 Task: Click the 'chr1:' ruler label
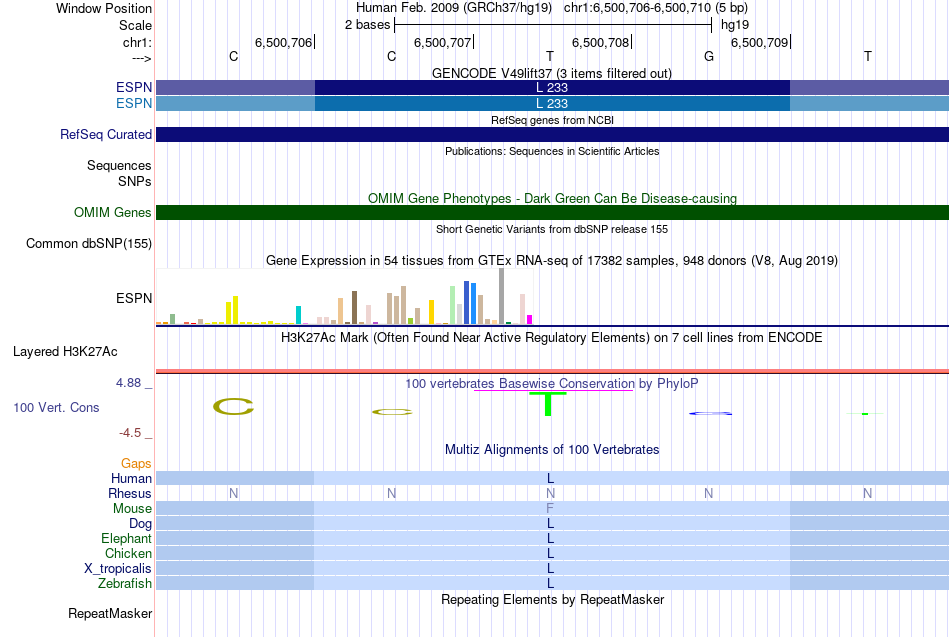coord(137,42)
